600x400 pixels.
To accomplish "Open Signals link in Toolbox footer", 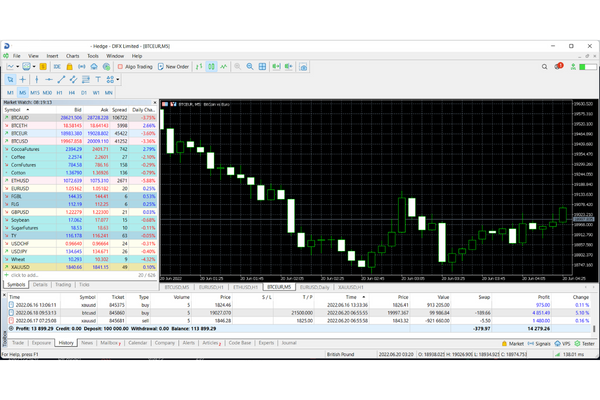I will 539,344.
